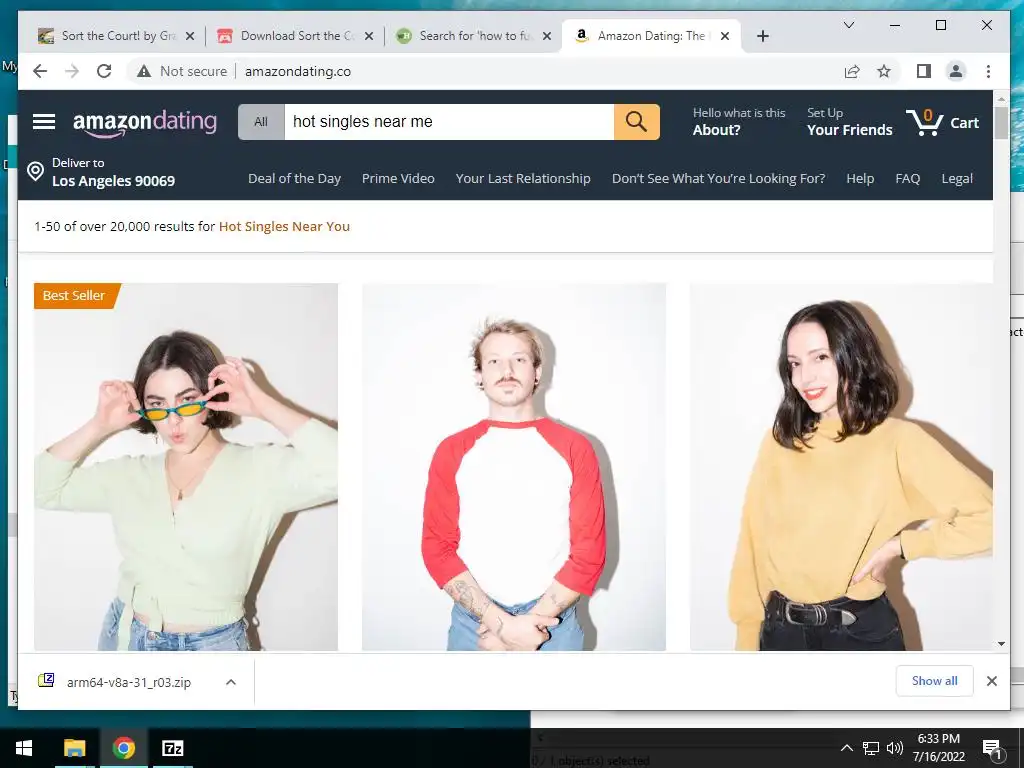Click Deliver to Los Angeles 90069
This screenshot has height=768, width=1024.
101,172
